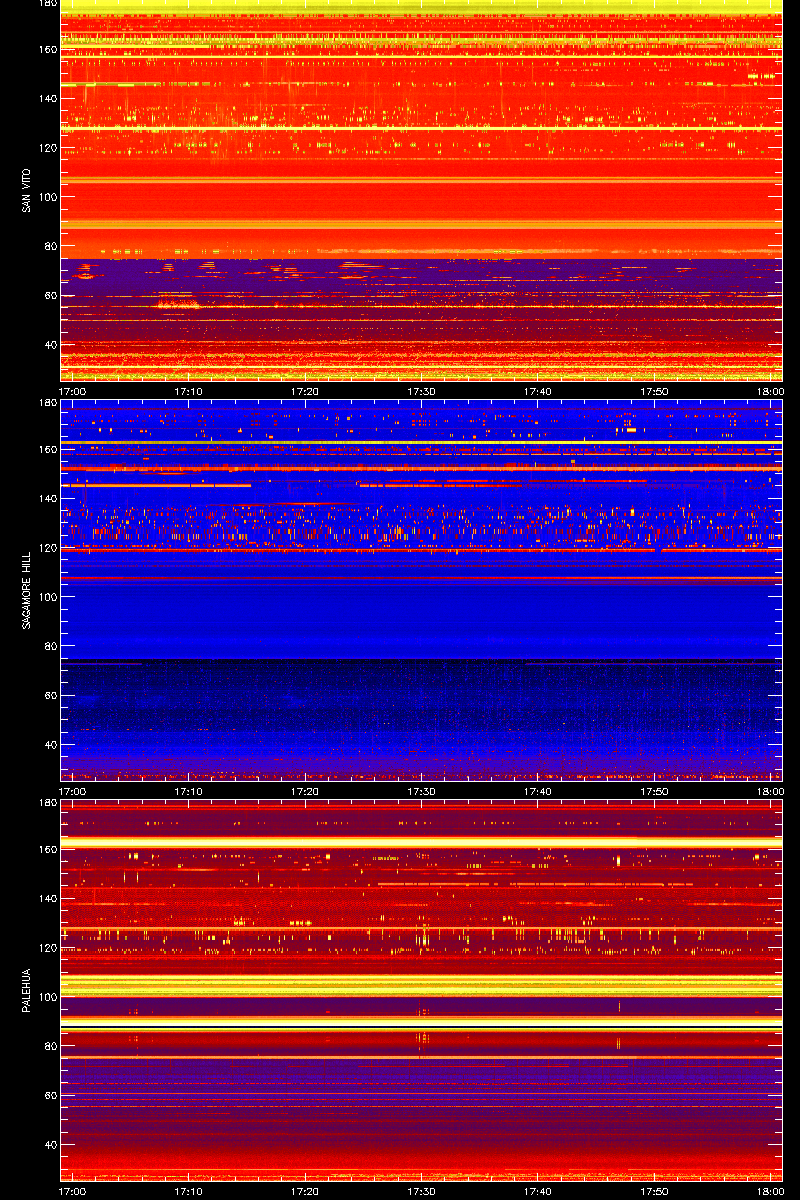
Task: Choose 180 on the Palehua frequency axis
Action: [x=46, y=802]
